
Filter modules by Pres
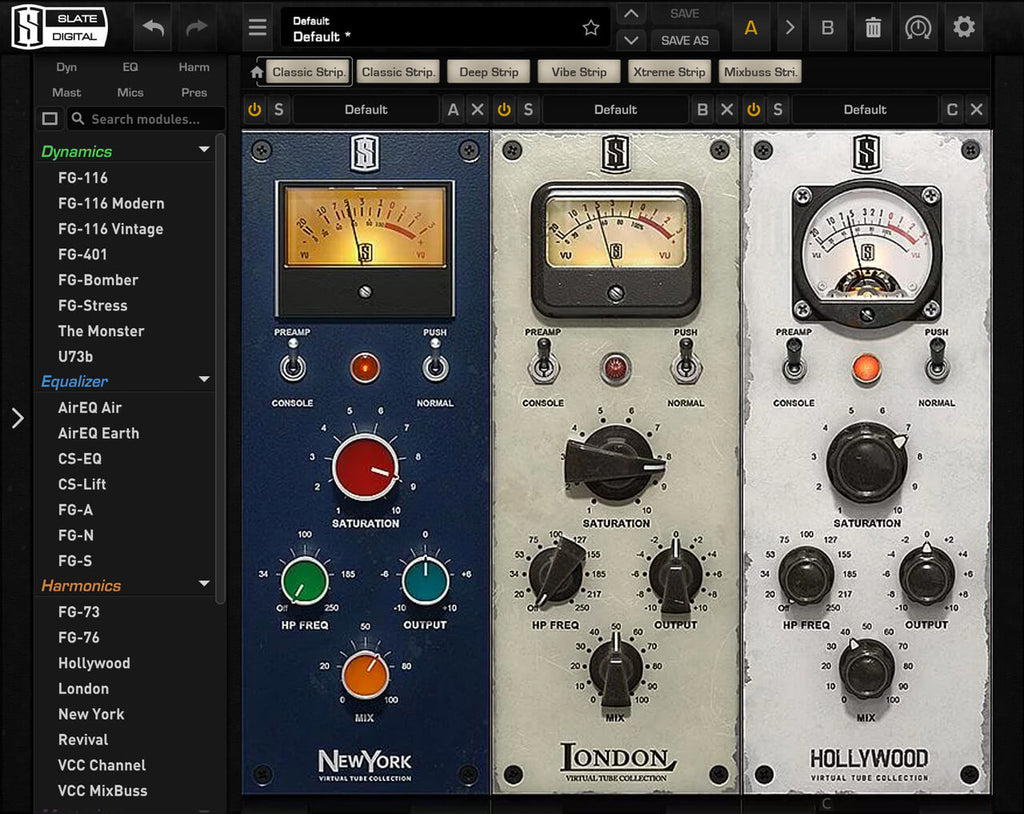pyautogui.click(x=194, y=92)
